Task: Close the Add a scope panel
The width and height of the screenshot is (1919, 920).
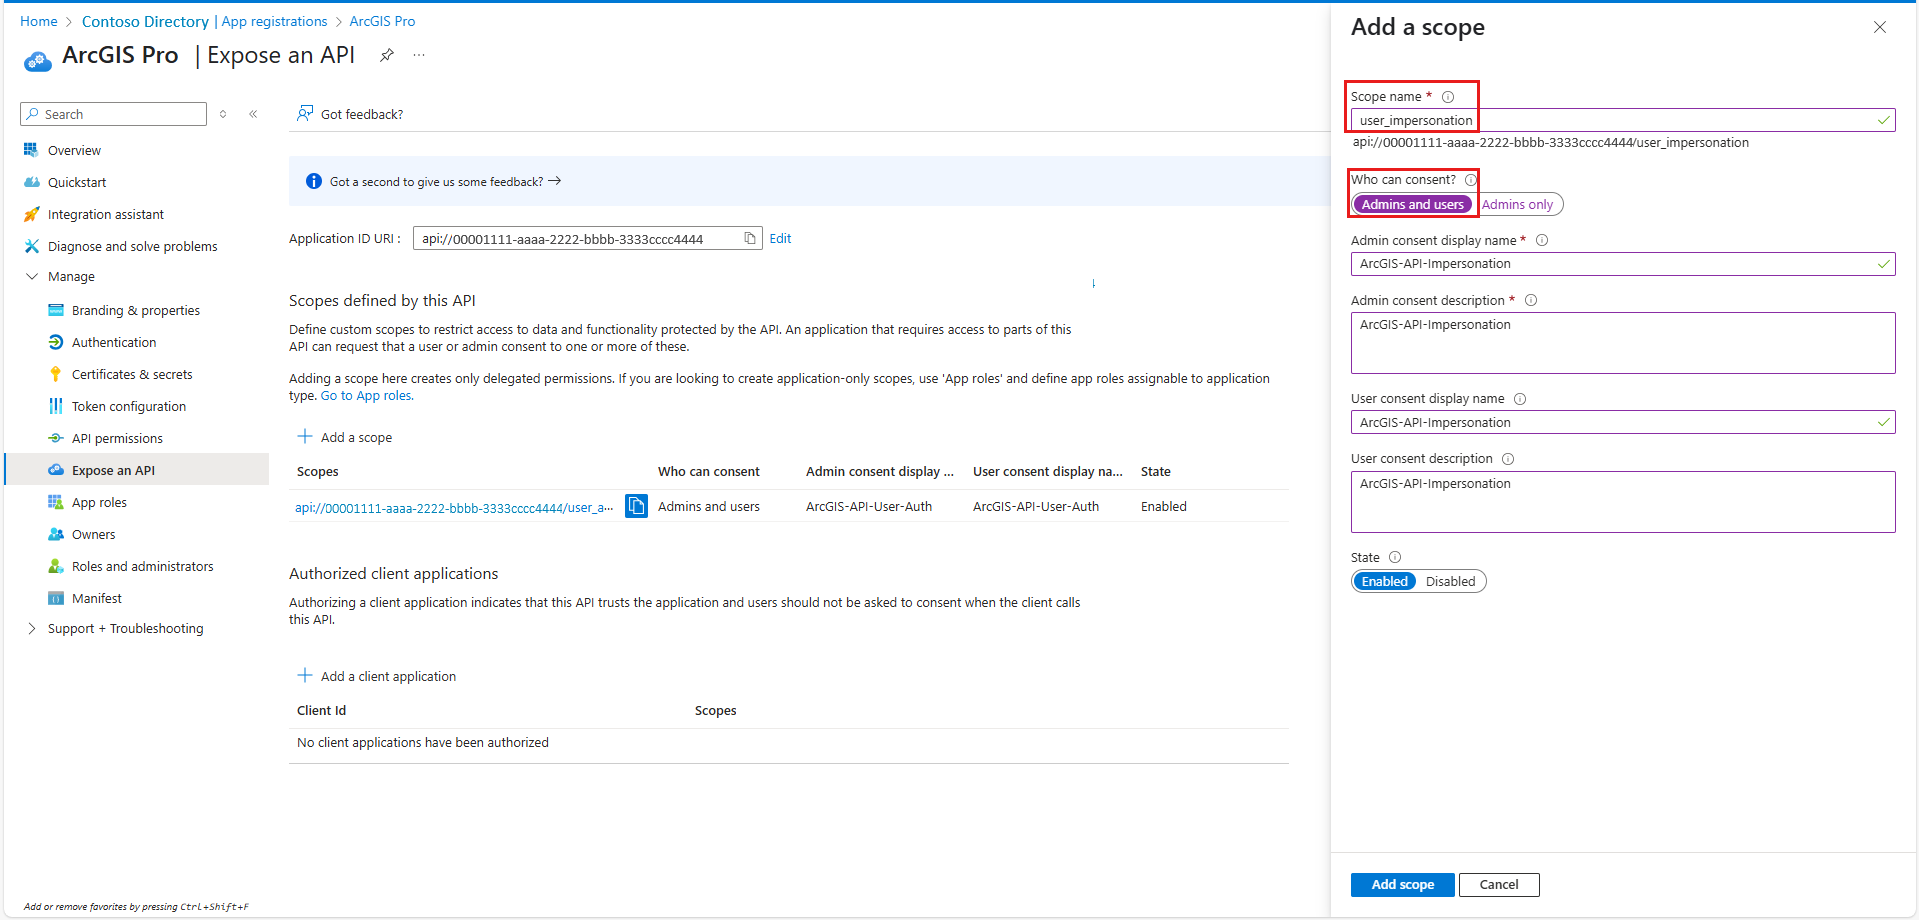Action: pos(1880,27)
